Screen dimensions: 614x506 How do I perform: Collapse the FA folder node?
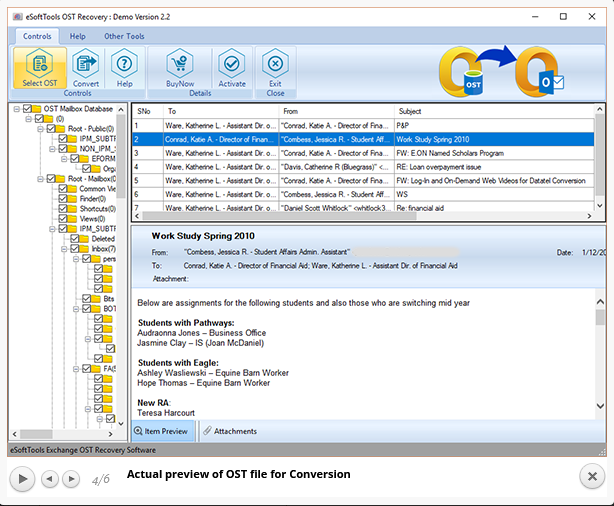76,369
